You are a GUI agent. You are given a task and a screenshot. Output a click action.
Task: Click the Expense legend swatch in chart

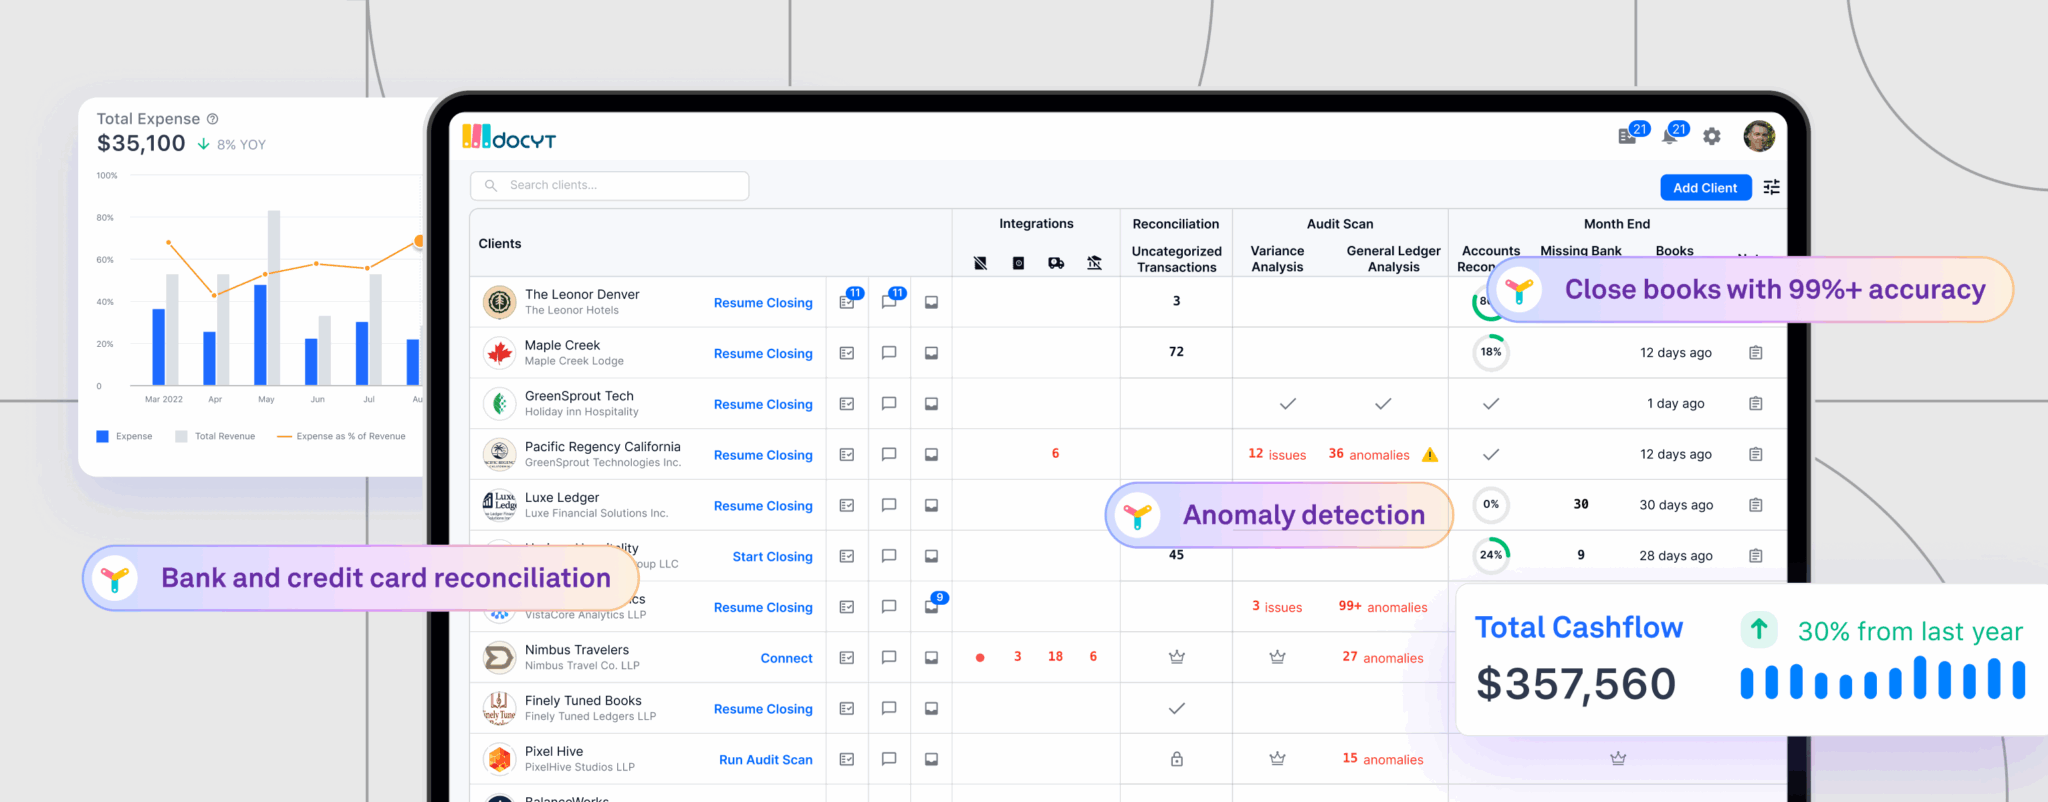[x=102, y=436]
